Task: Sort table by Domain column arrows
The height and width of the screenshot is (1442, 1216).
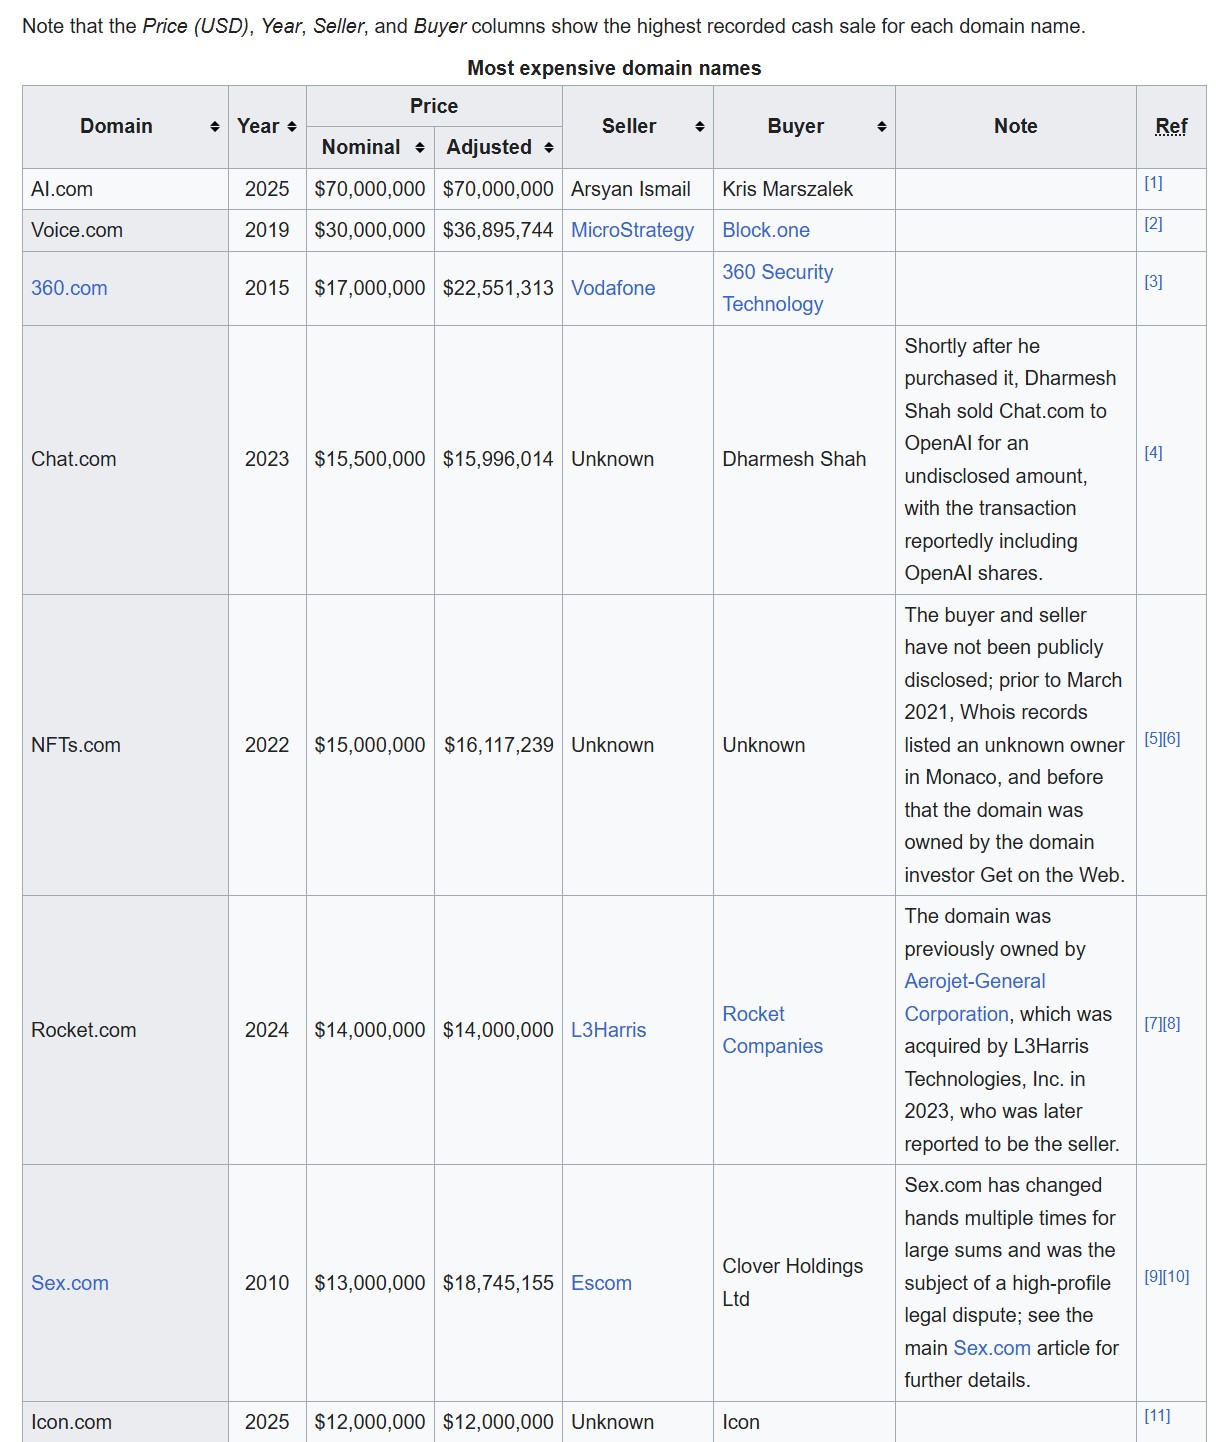Action: (x=214, y=127)
